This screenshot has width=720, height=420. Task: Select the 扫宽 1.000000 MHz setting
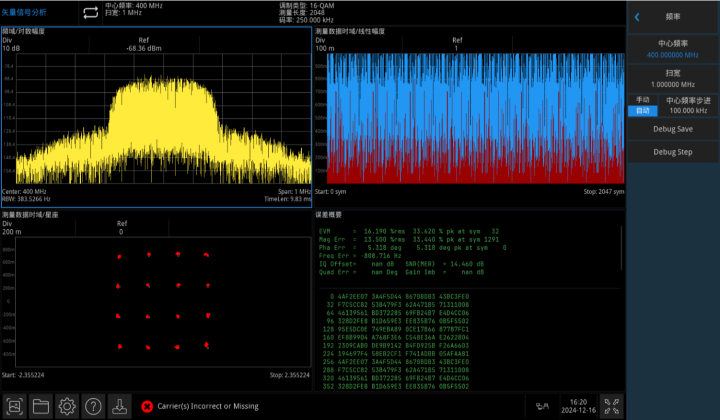[672, 79]
